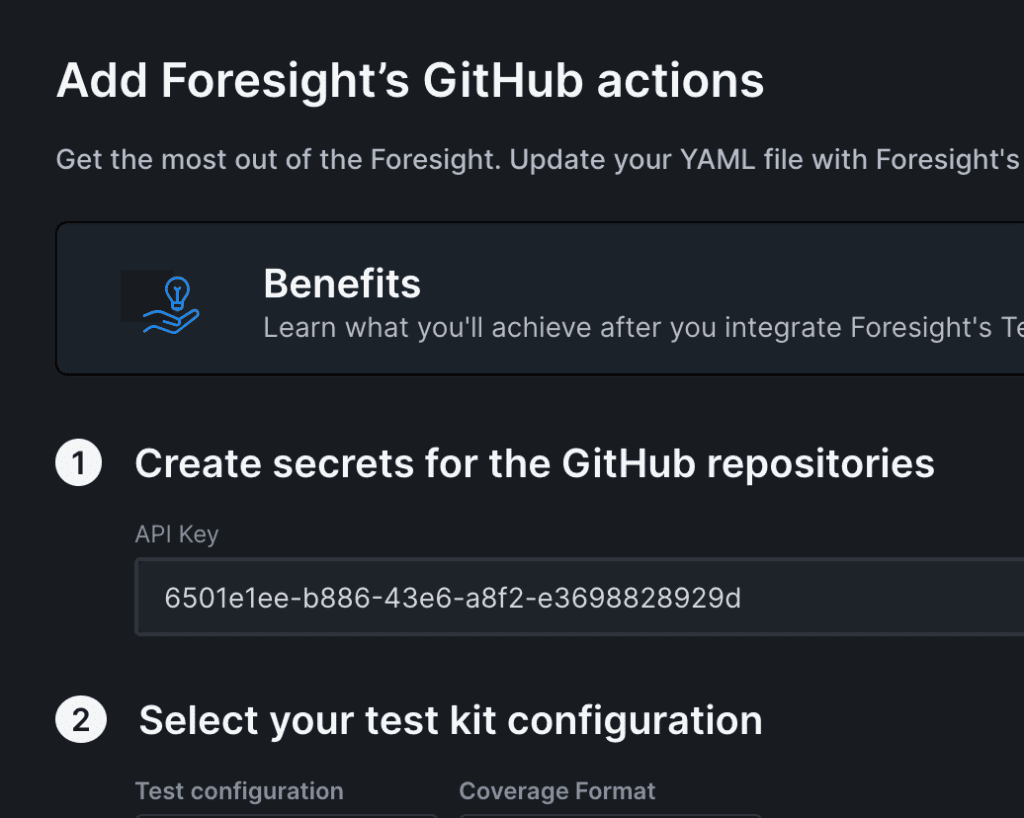Focus the API Key input field

(580, 598)
